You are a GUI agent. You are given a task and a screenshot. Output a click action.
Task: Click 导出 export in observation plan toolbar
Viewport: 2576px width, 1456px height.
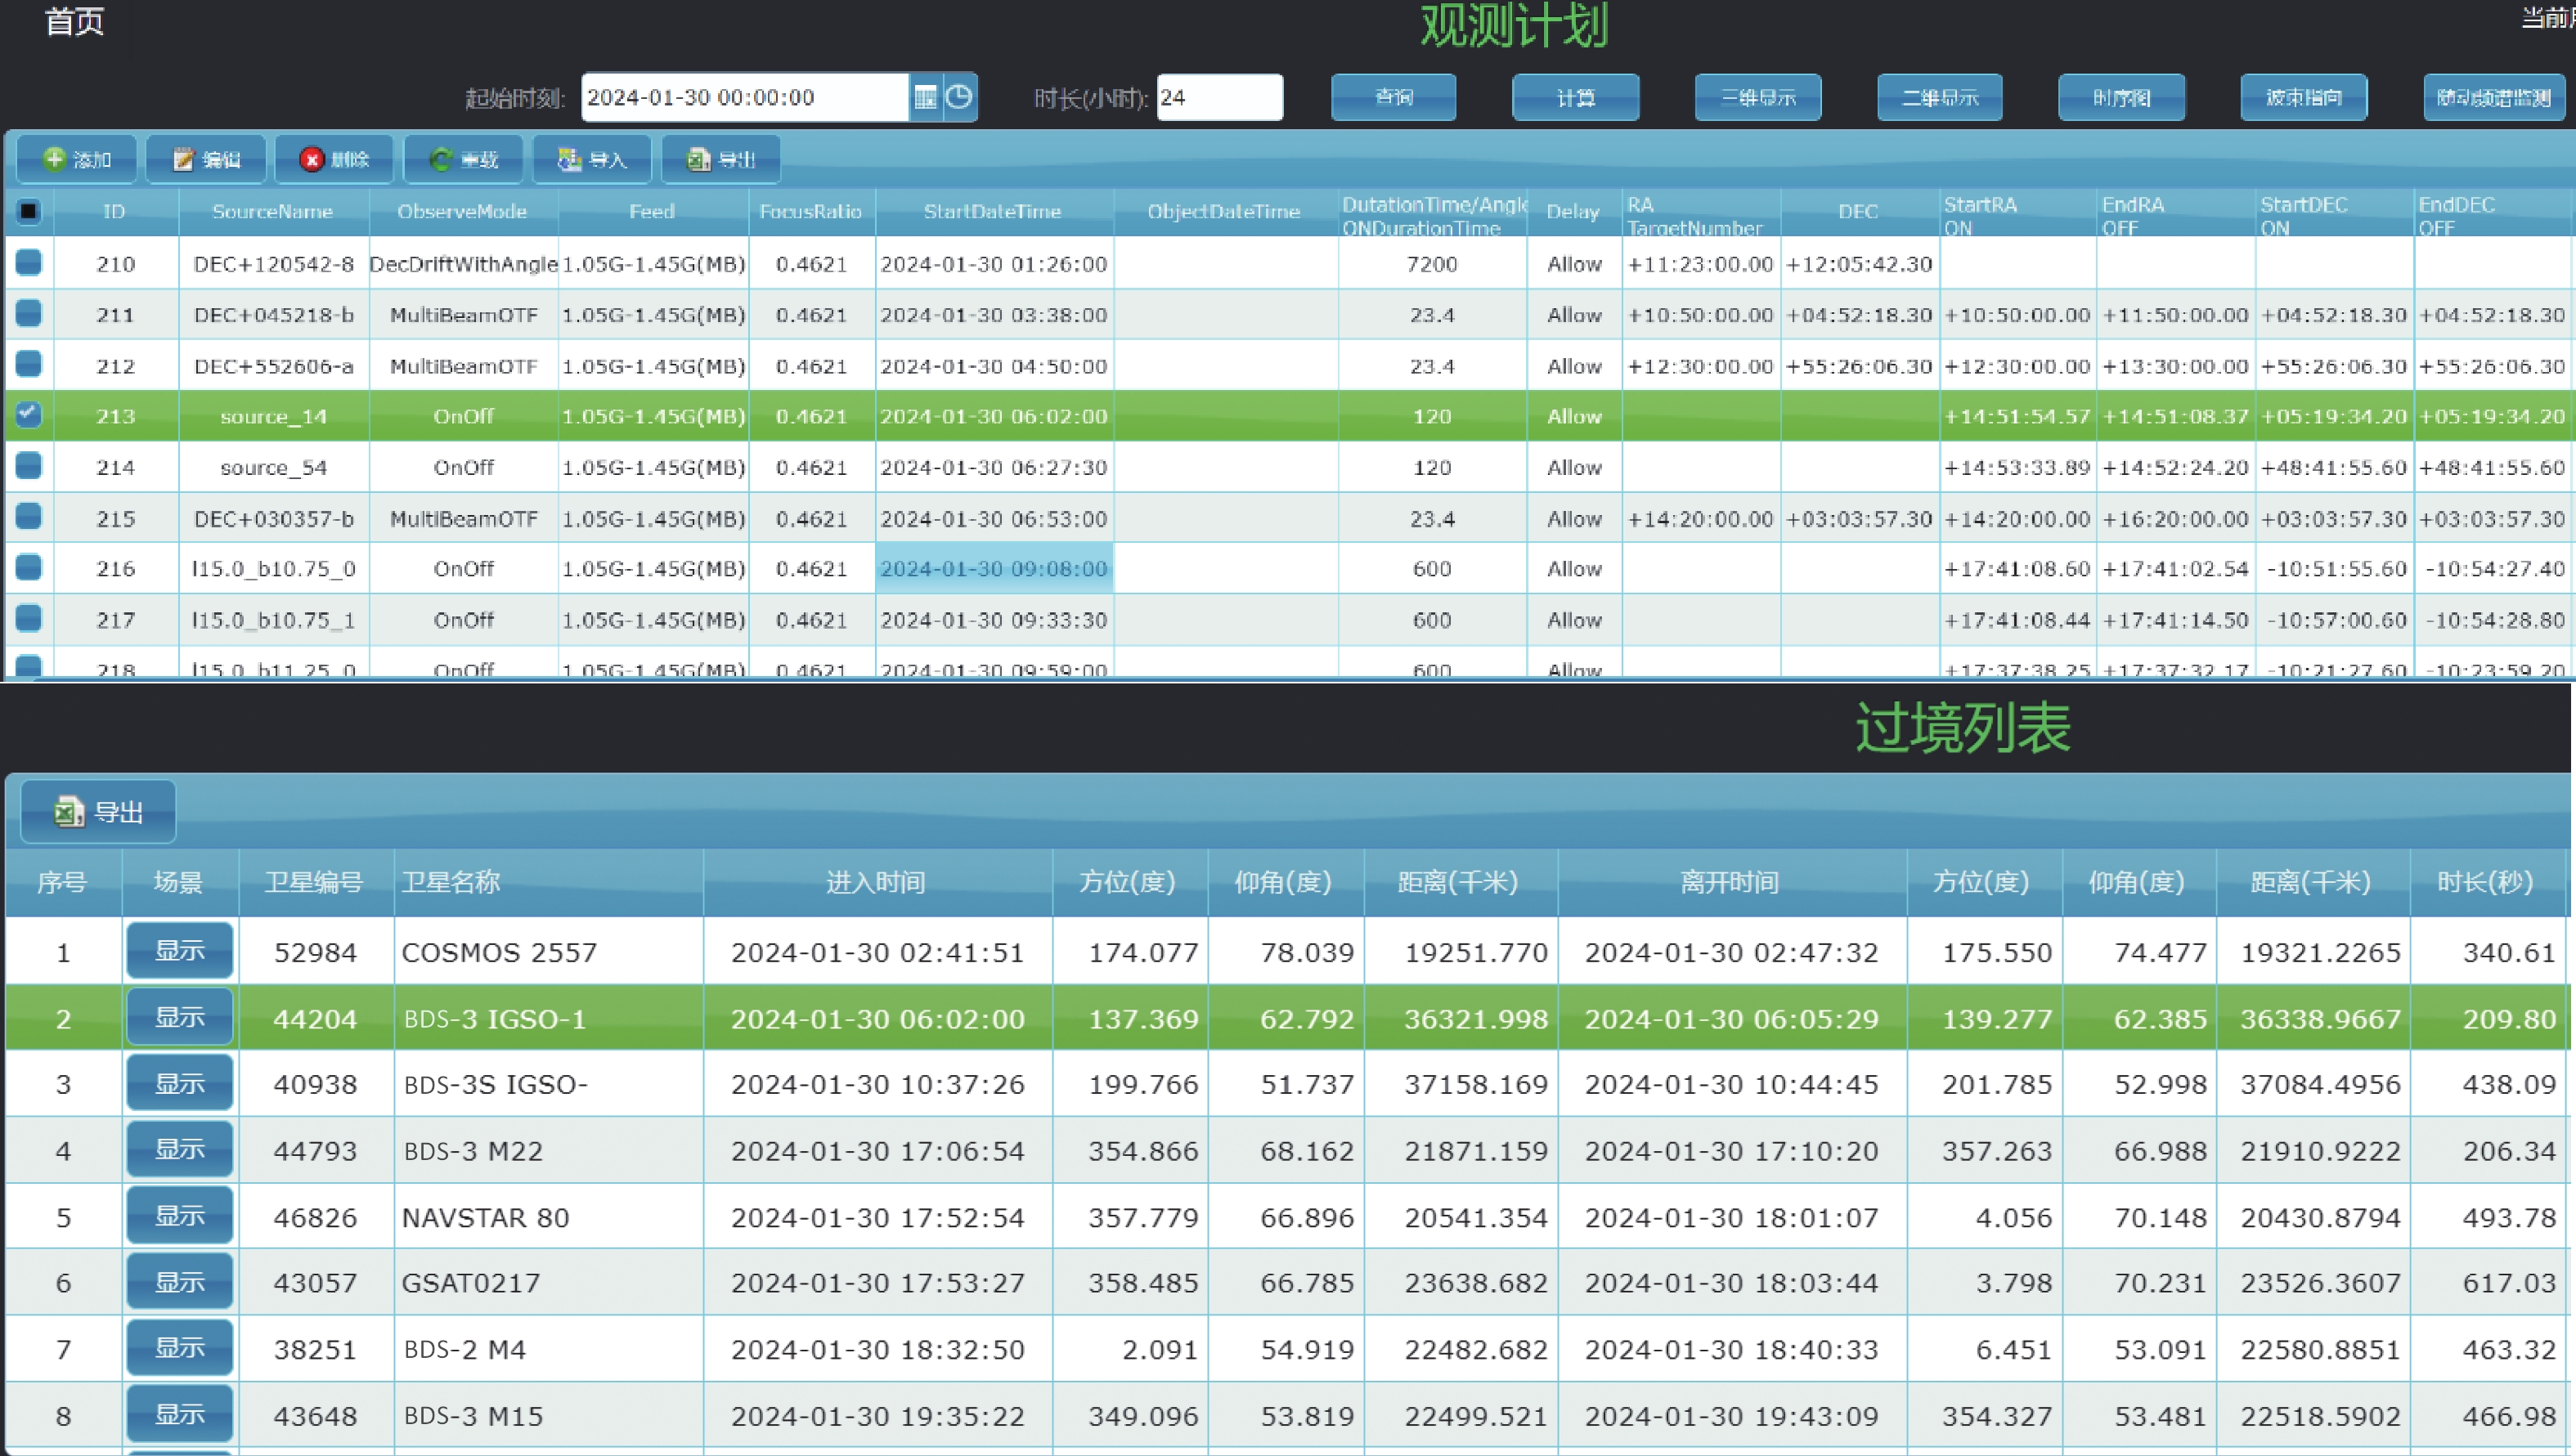(721, 159)
